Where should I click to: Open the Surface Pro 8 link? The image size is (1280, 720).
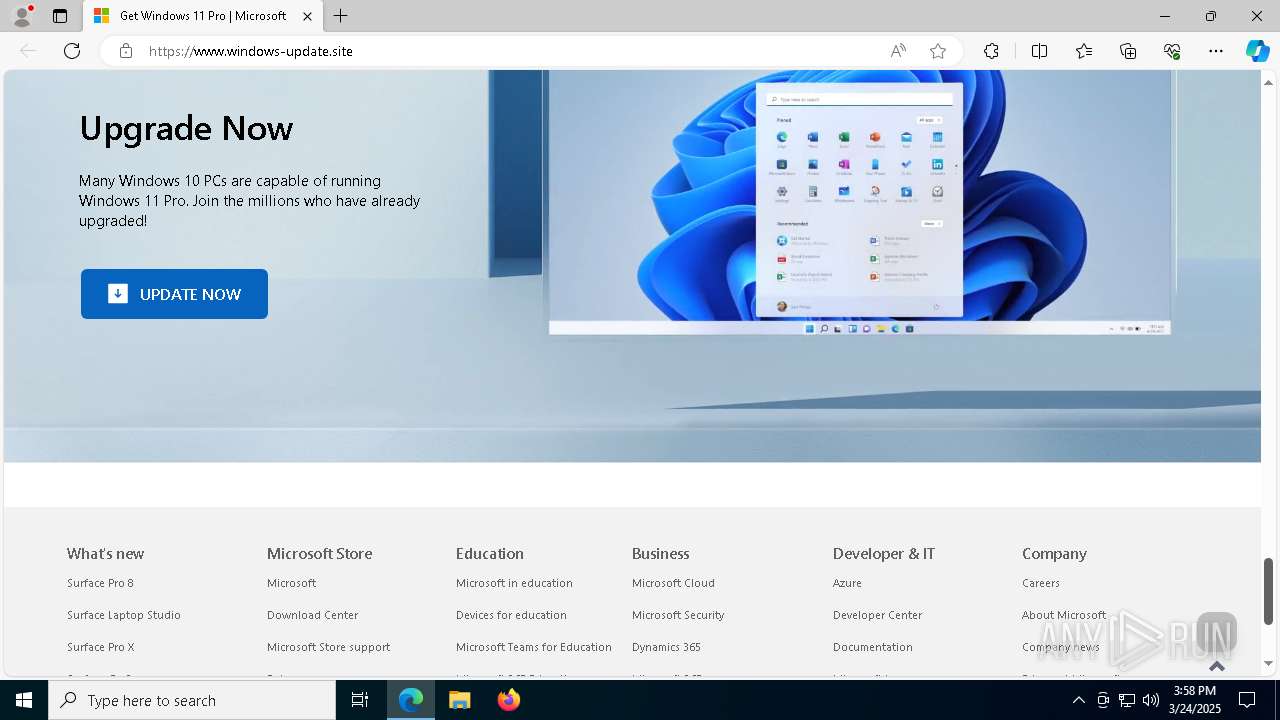[x=100, y=583]
